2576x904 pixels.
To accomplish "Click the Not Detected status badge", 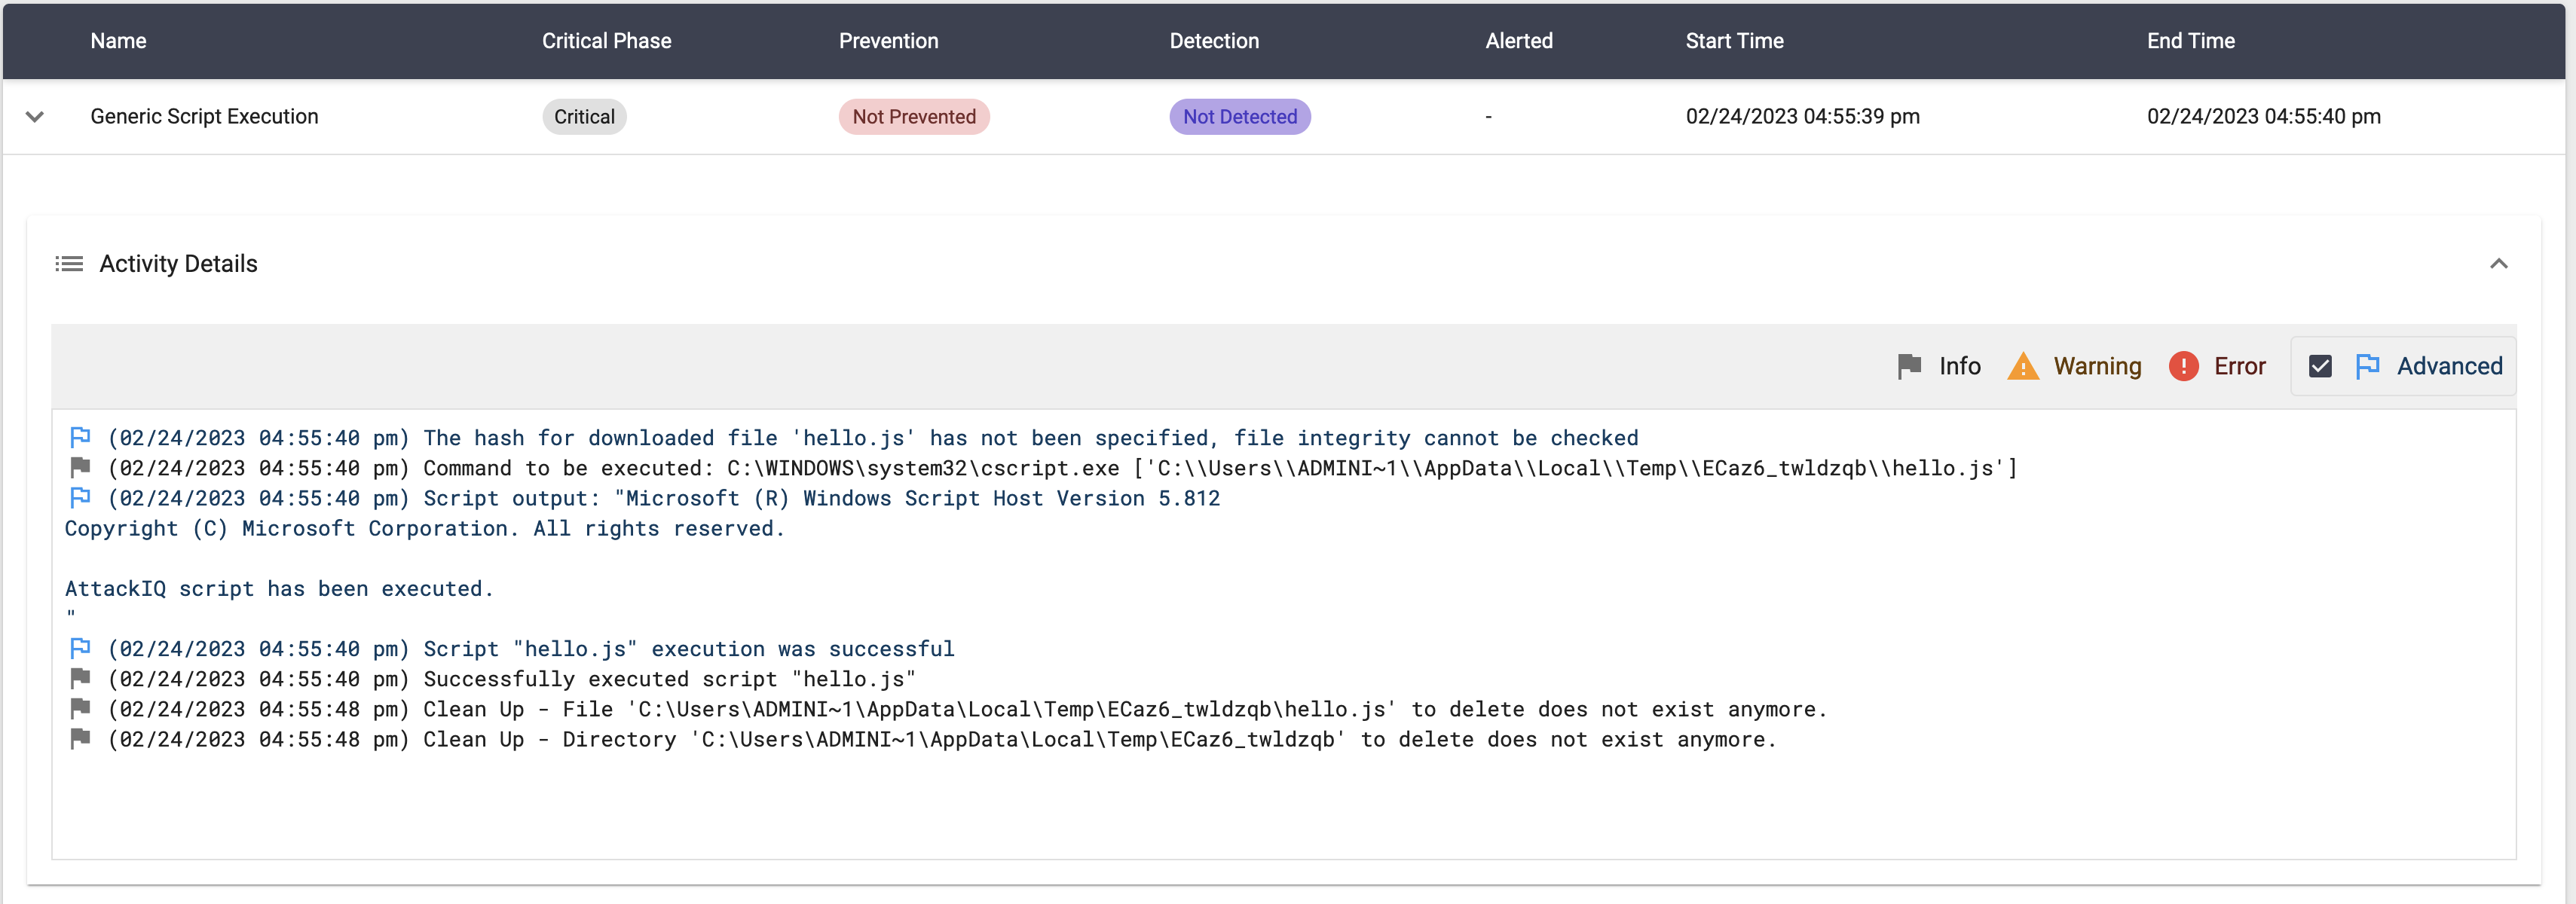I will click(1239, 117).
